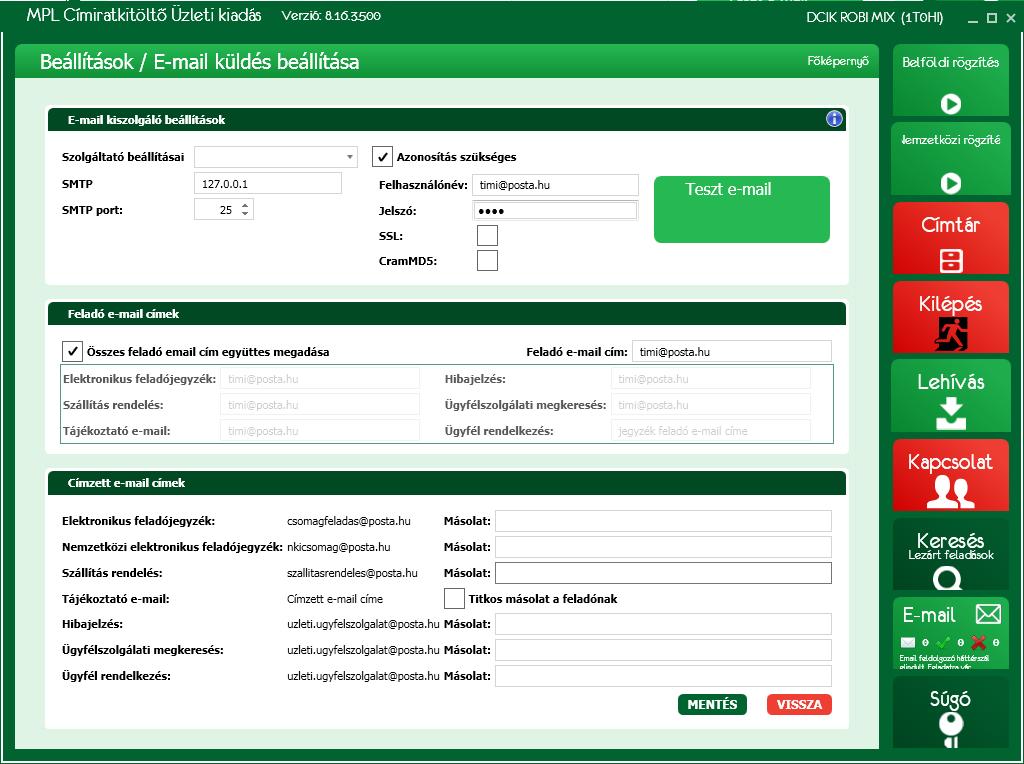Viewport: 1024px width, 764px height.
Task: Decrease SMTP port with down arrow
Action: point(245,214)
